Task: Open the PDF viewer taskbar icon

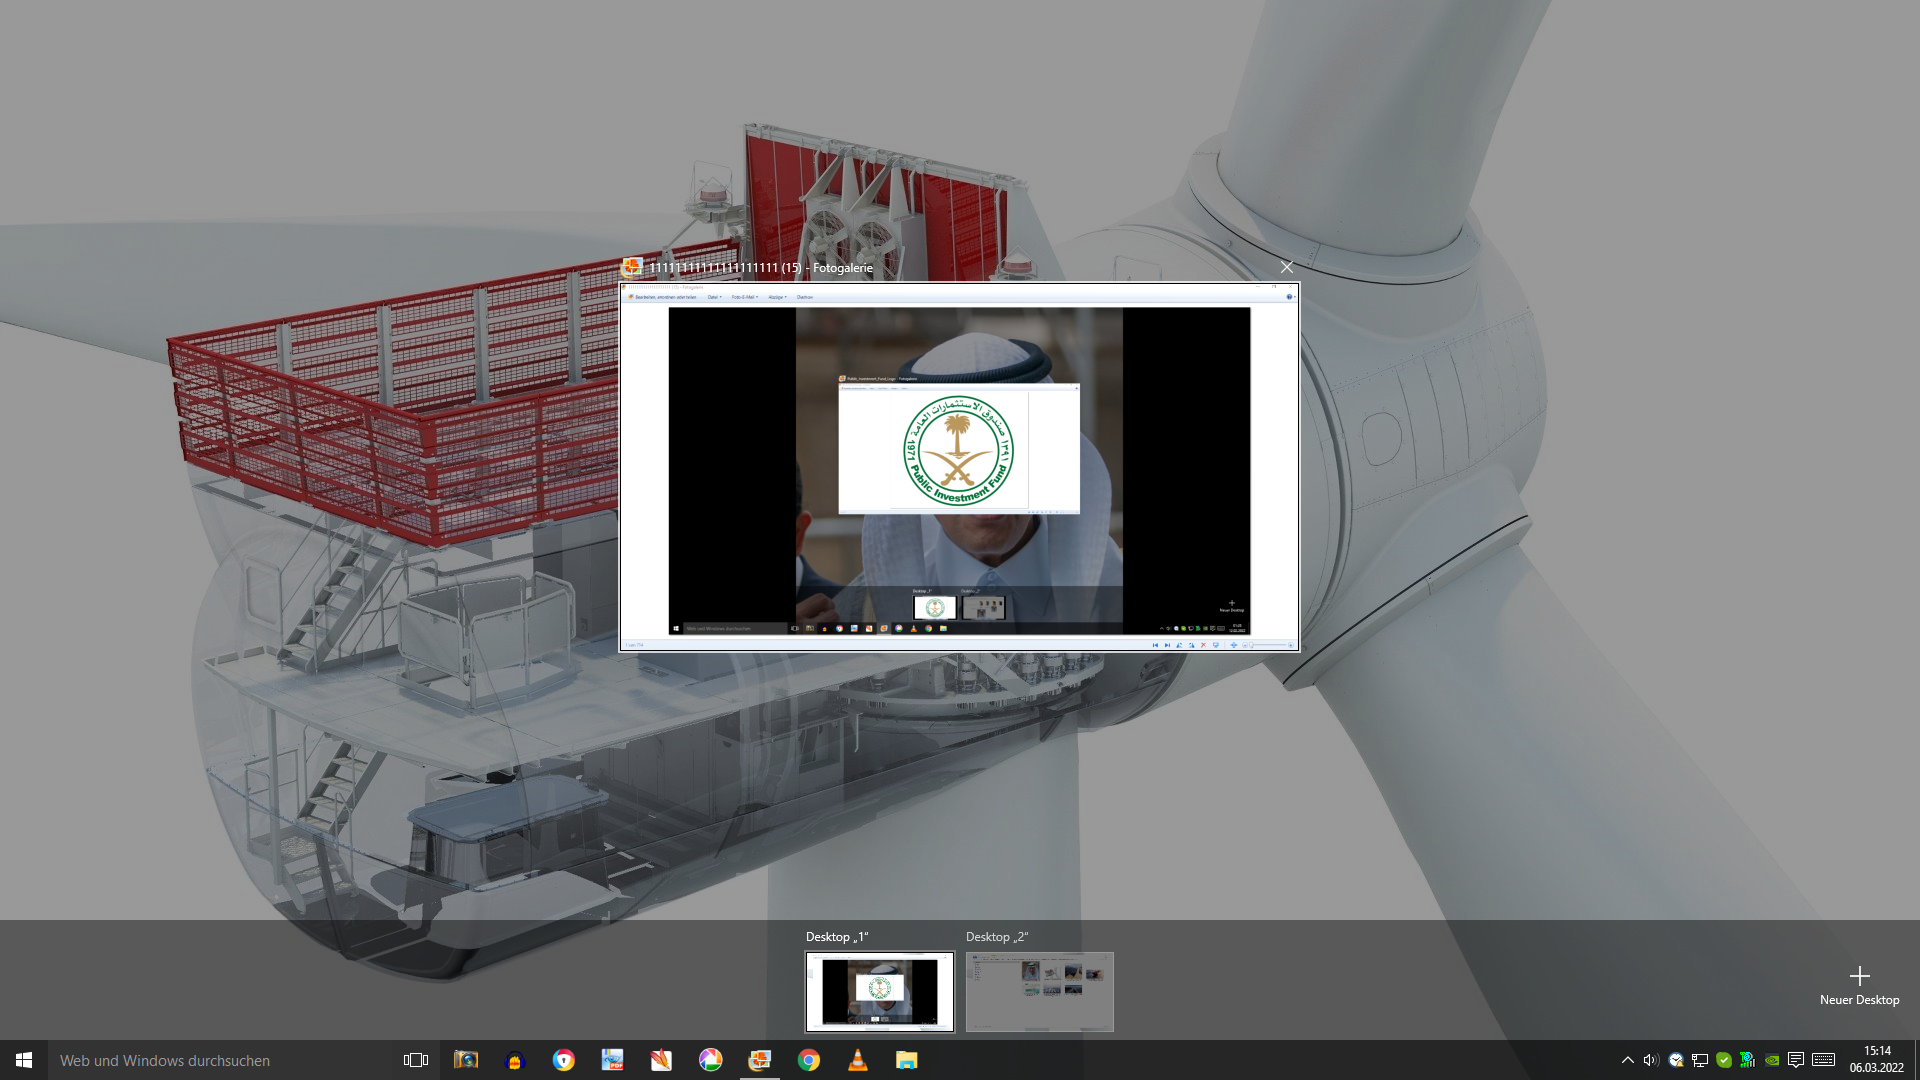Action: 612,1060
